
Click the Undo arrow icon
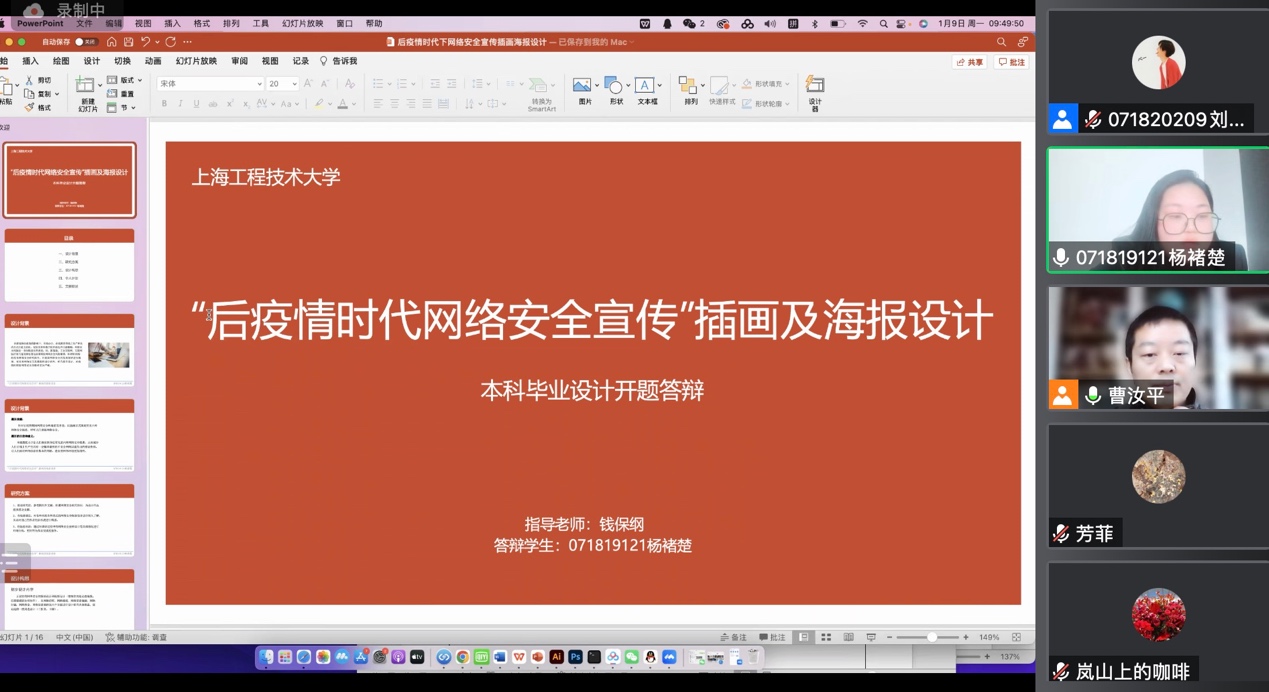(x=145, y=42)
